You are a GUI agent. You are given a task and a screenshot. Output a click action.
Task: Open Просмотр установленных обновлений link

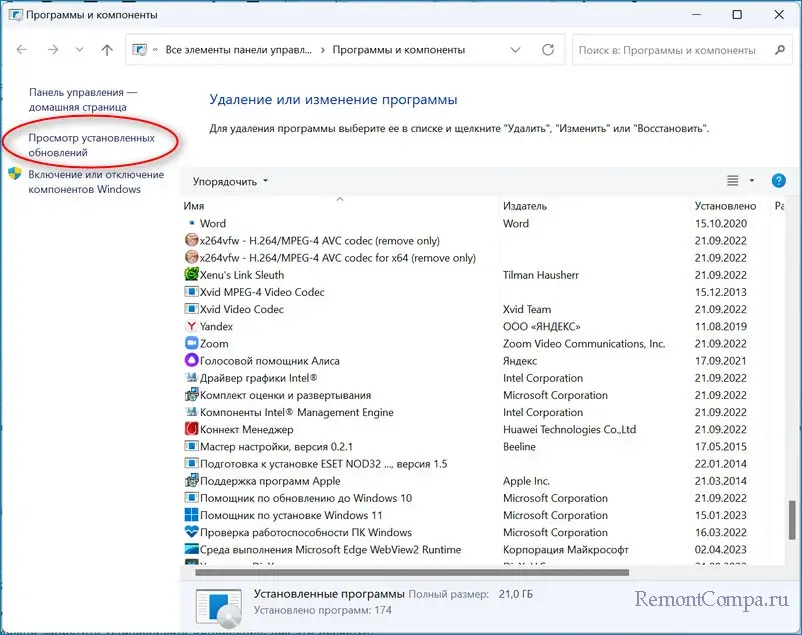pyautogui.click(x=91, y=145)
